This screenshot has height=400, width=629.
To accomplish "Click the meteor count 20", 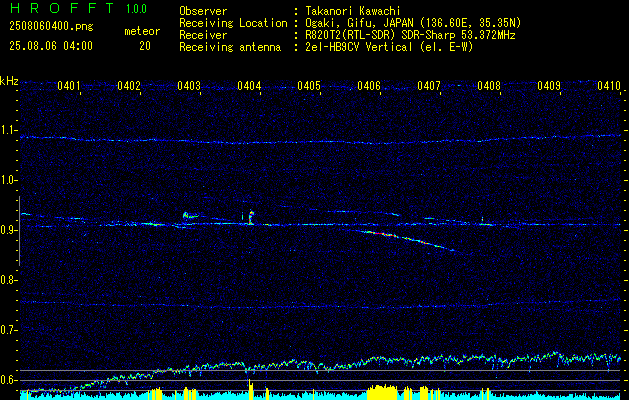I will 145,46.
